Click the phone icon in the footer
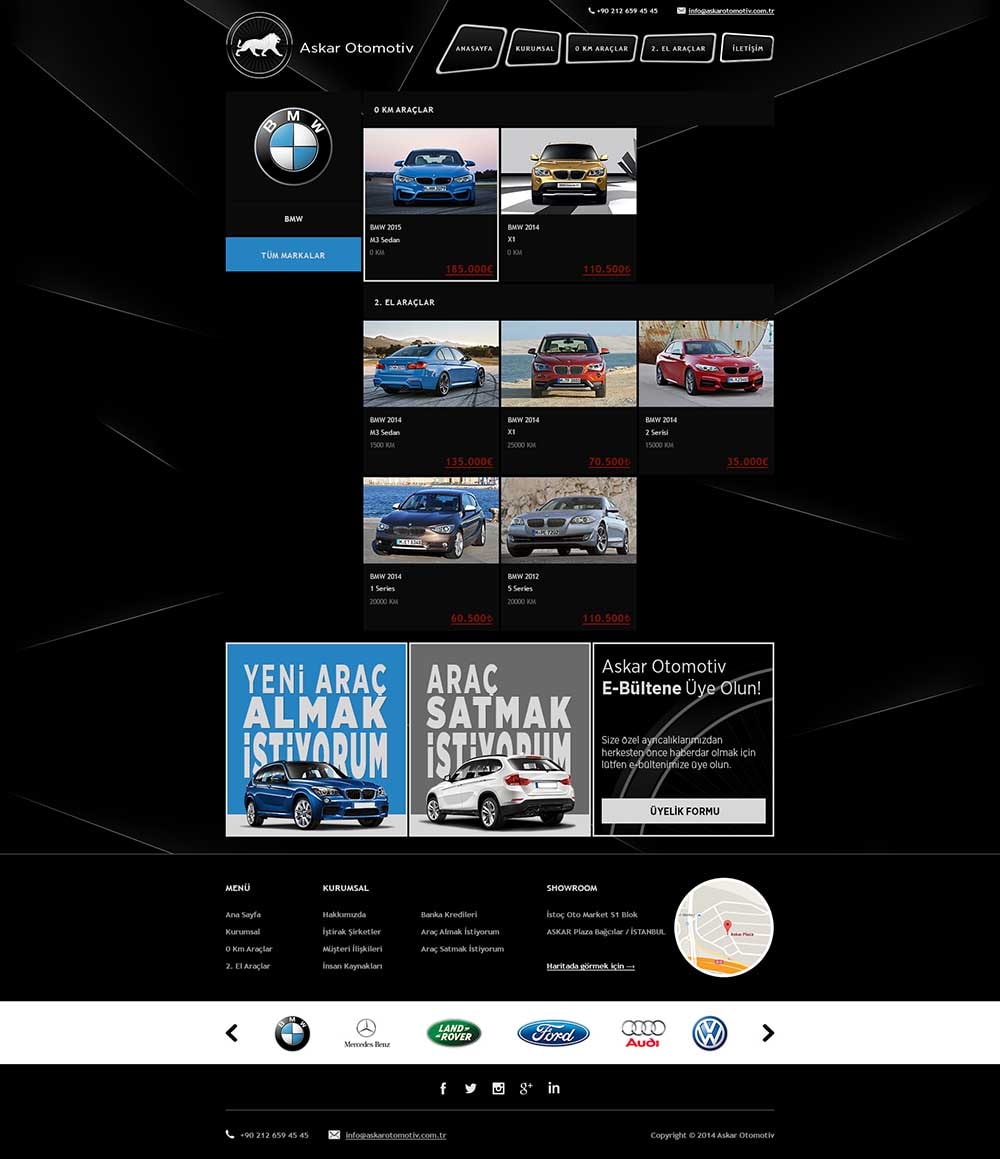 click(230, 1135)
